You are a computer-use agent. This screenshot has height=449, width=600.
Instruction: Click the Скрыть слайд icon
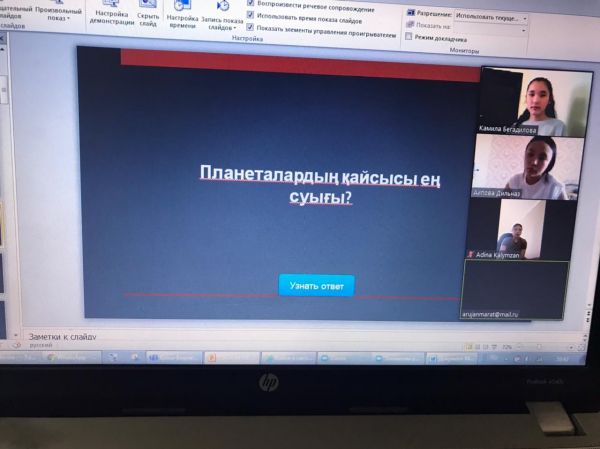(147, 15)
